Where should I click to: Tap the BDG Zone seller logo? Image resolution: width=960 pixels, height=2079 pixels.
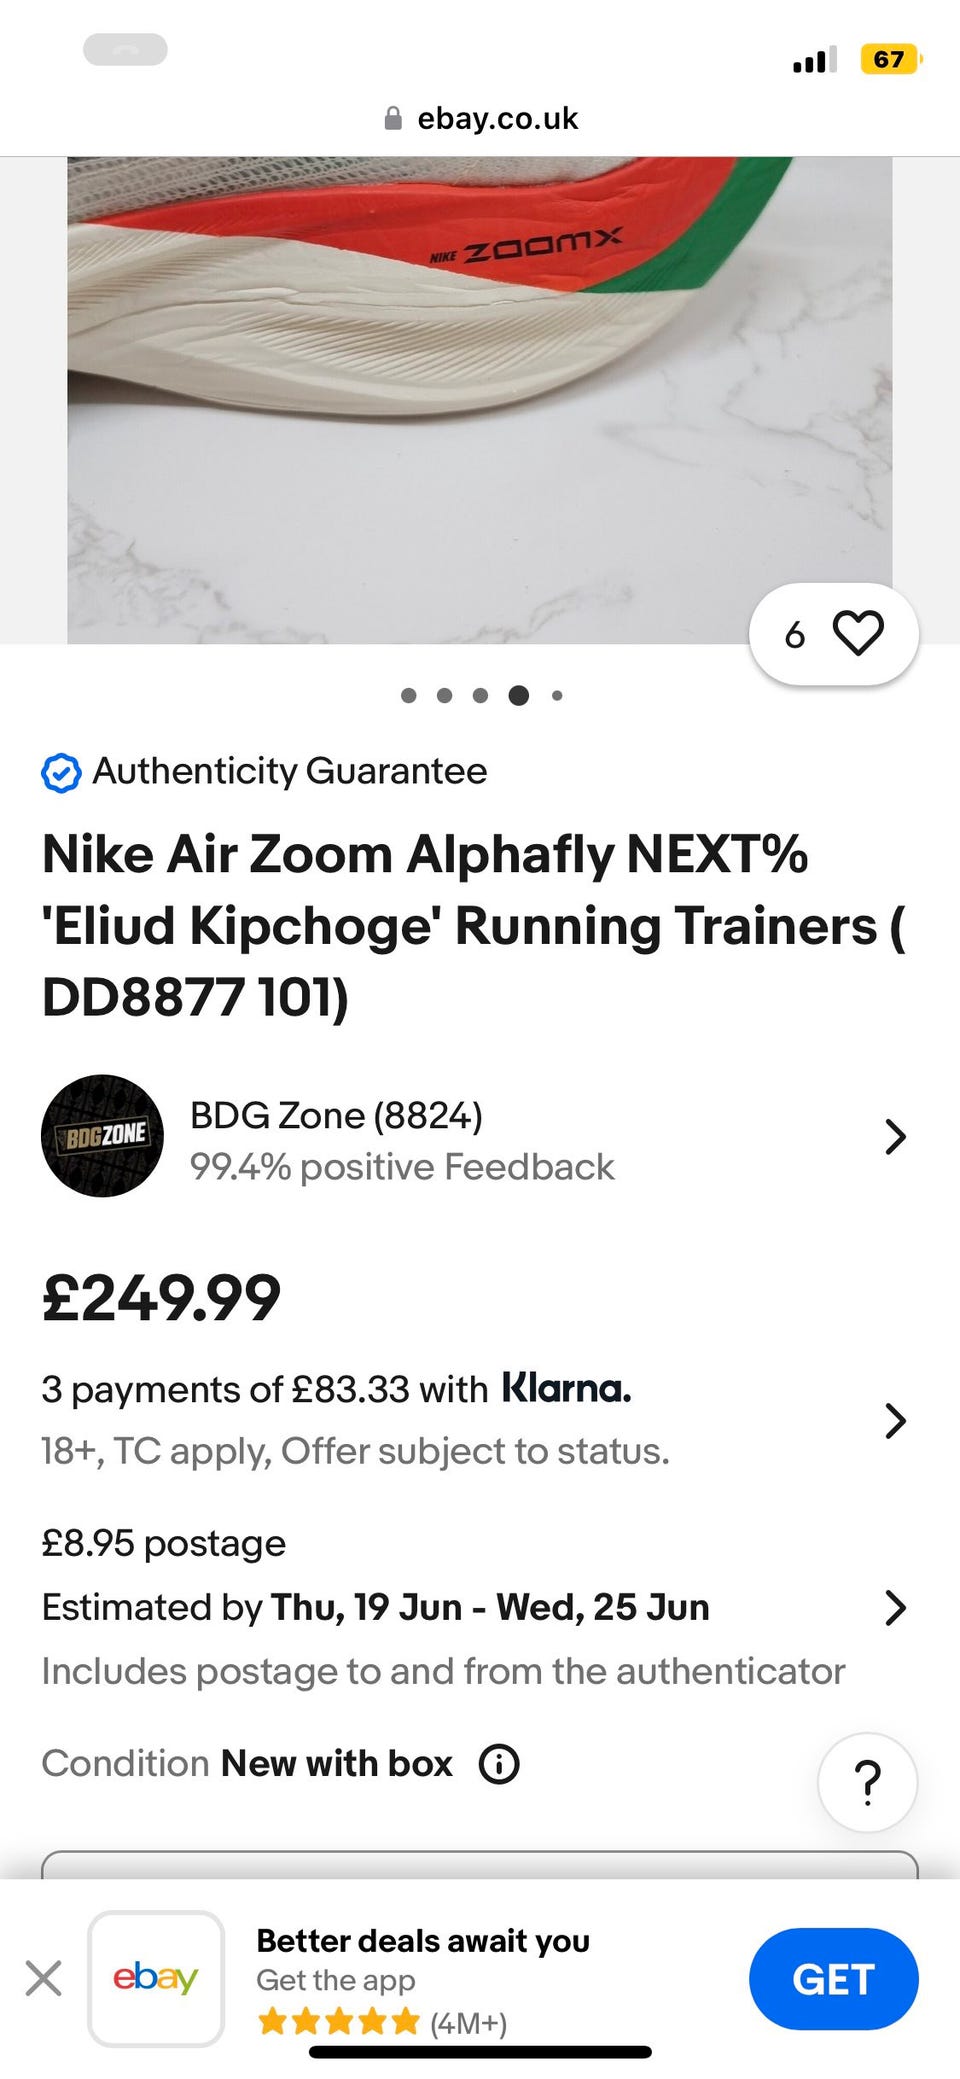[x=102, y=1136]
